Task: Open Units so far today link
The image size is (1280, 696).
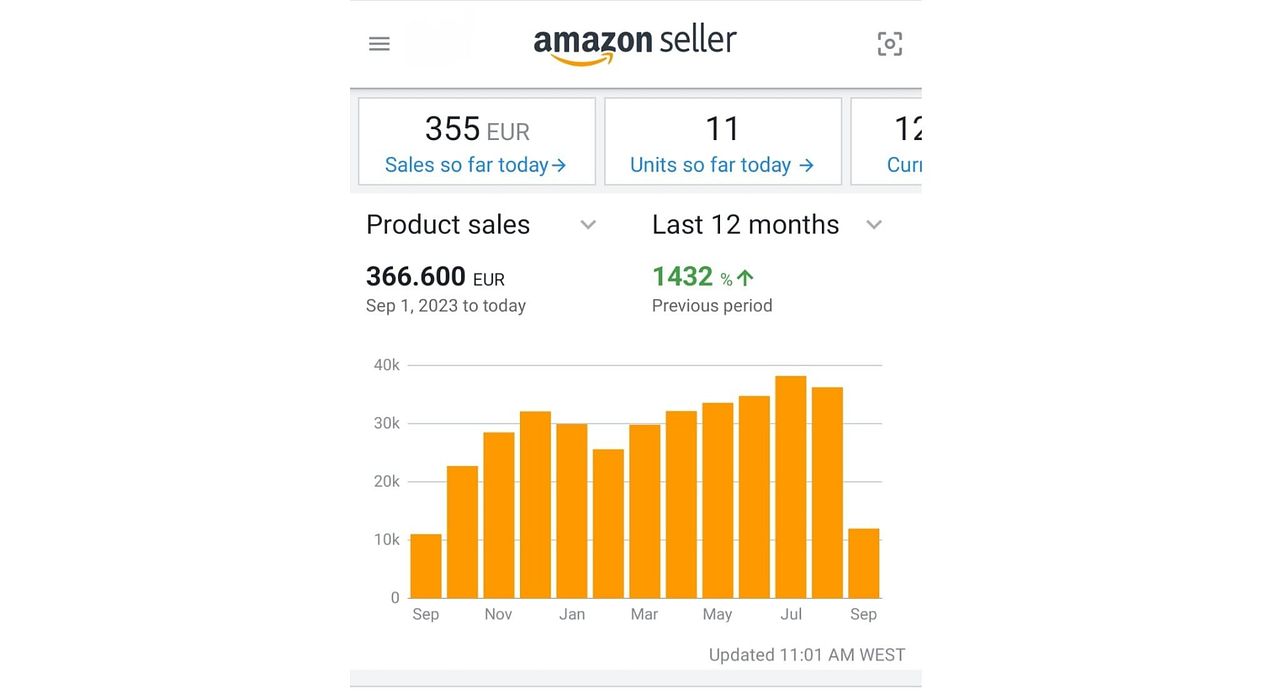Action: [x=722, y=165]
